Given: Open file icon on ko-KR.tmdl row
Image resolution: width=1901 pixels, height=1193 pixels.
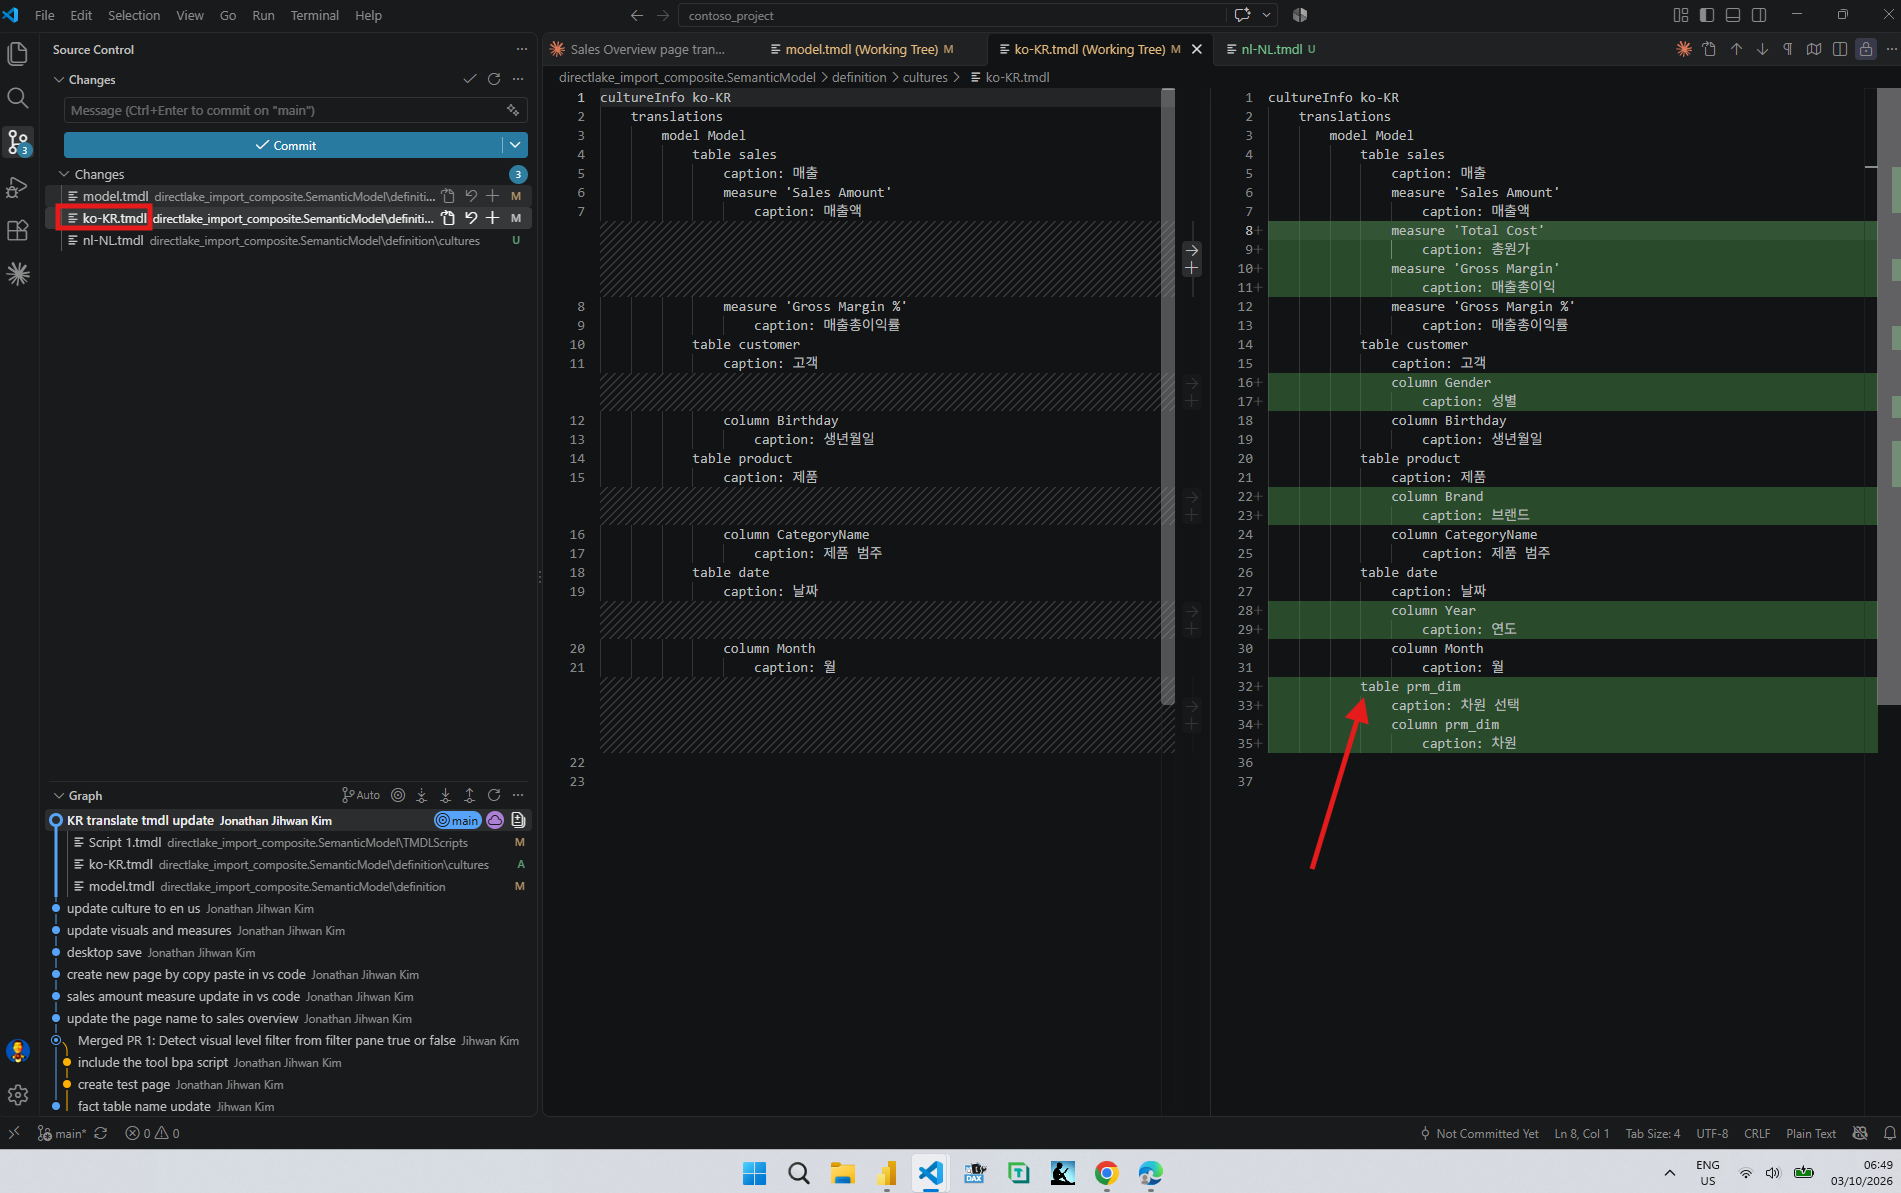Looking at the screenshot, I should coord(448,218).
